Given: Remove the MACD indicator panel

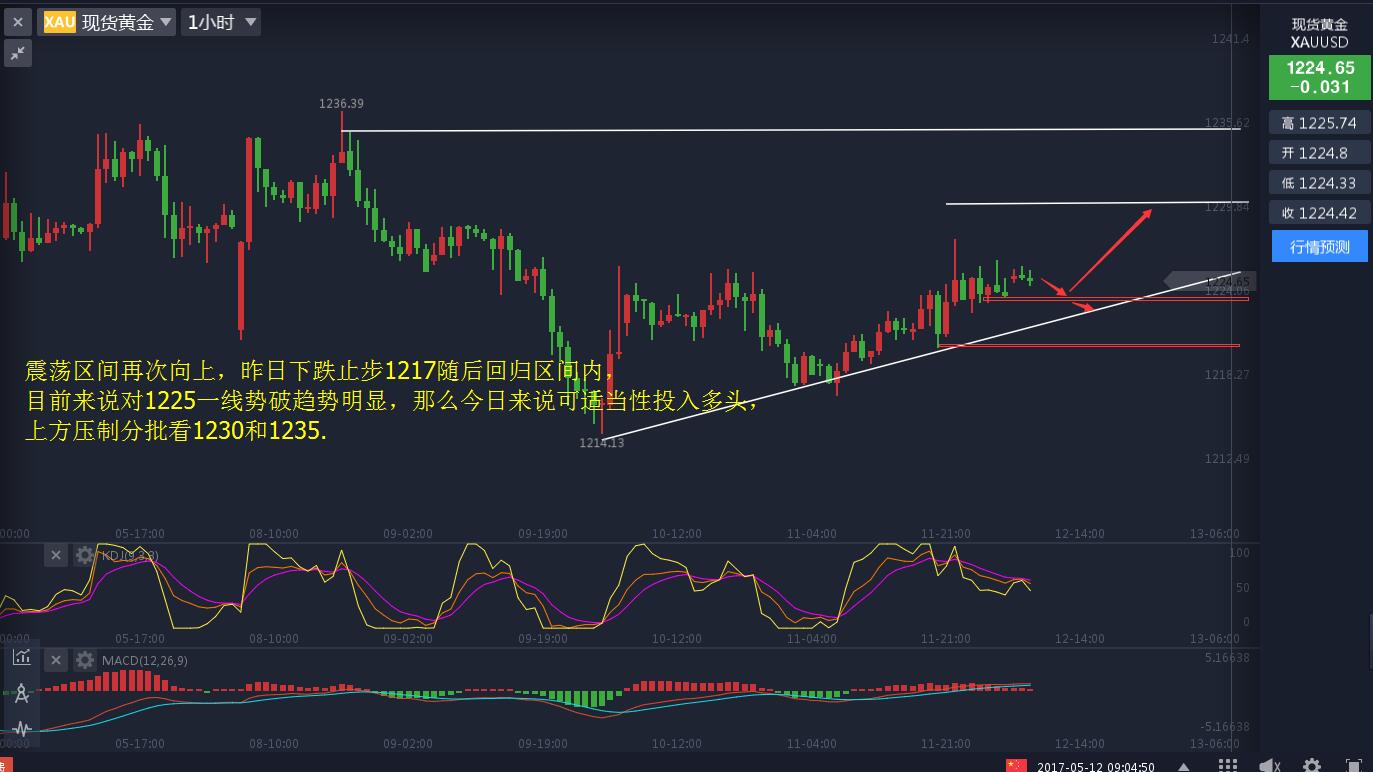Looking at the screenshot, I should tap(56, 660).
